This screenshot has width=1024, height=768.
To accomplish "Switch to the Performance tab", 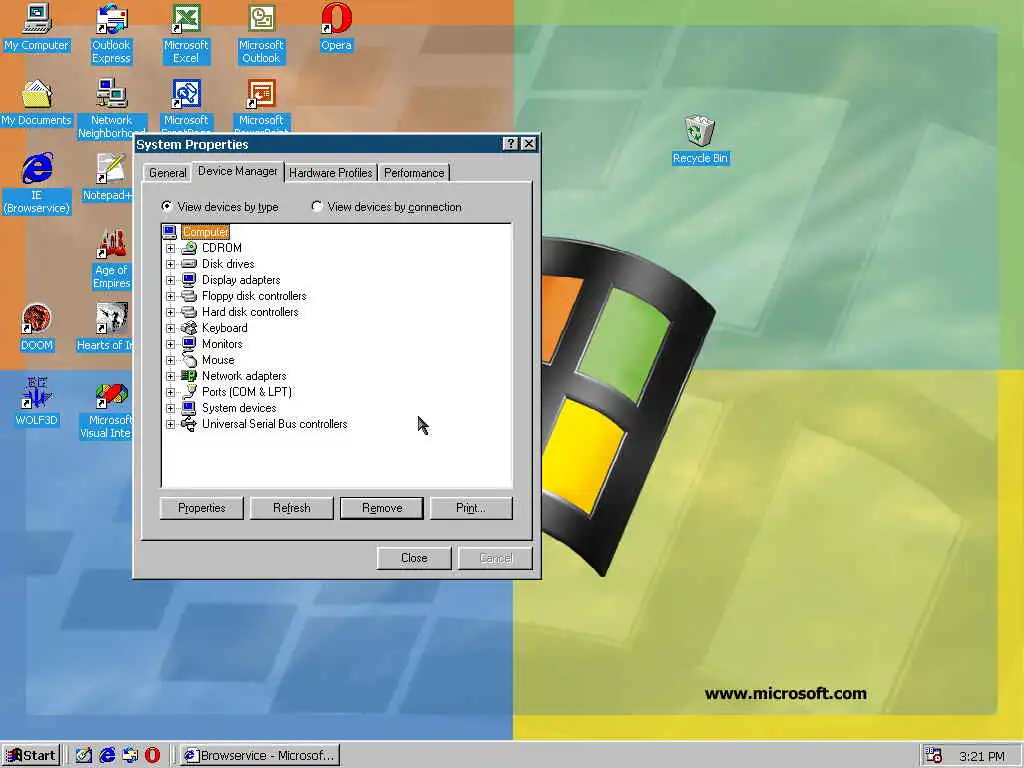I will 414,173.
